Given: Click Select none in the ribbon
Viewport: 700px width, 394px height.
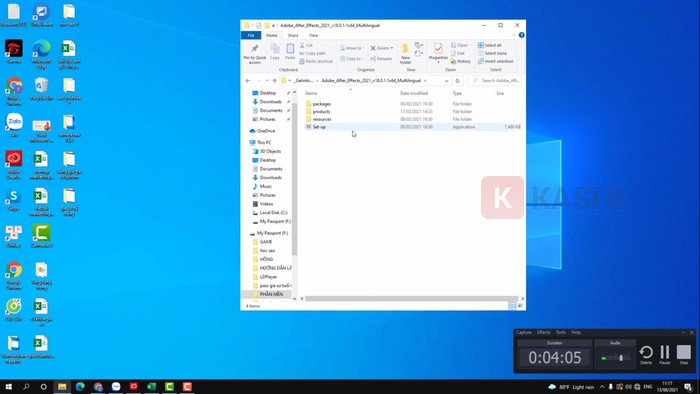Looking at the screenshot, I should click(492, 53).
